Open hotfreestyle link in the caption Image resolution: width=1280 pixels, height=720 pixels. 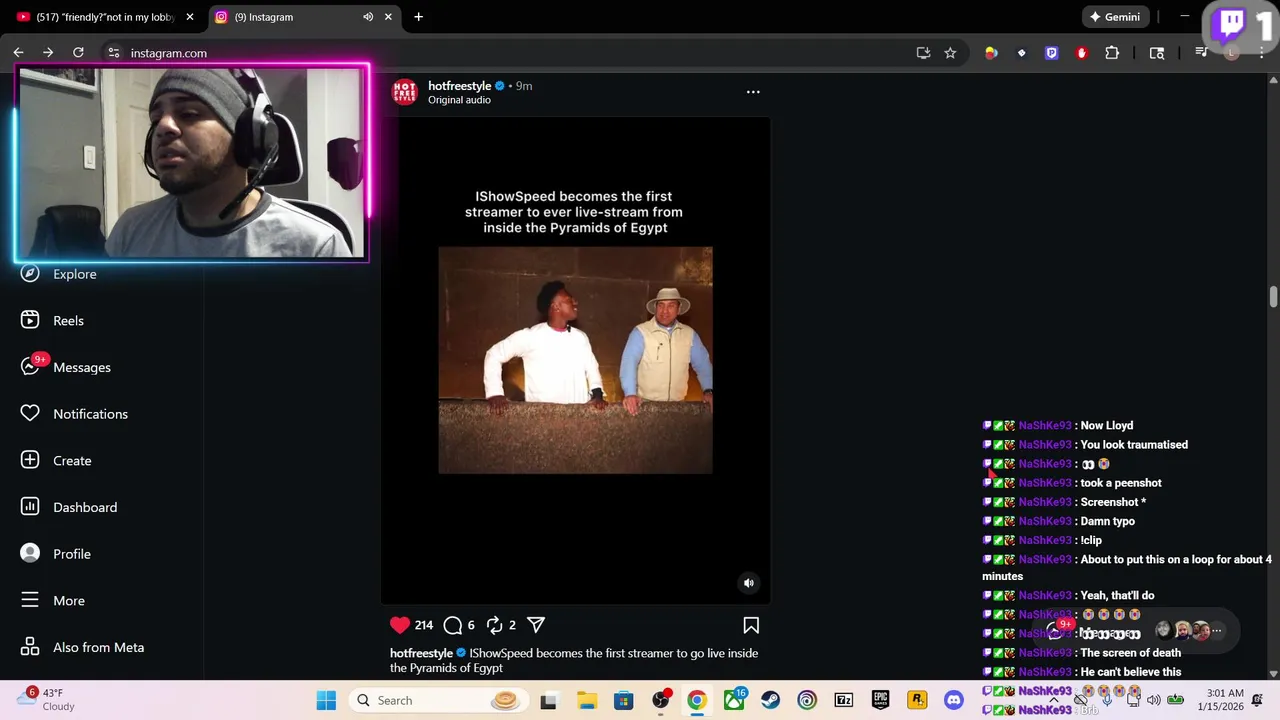tap(421, 653)
